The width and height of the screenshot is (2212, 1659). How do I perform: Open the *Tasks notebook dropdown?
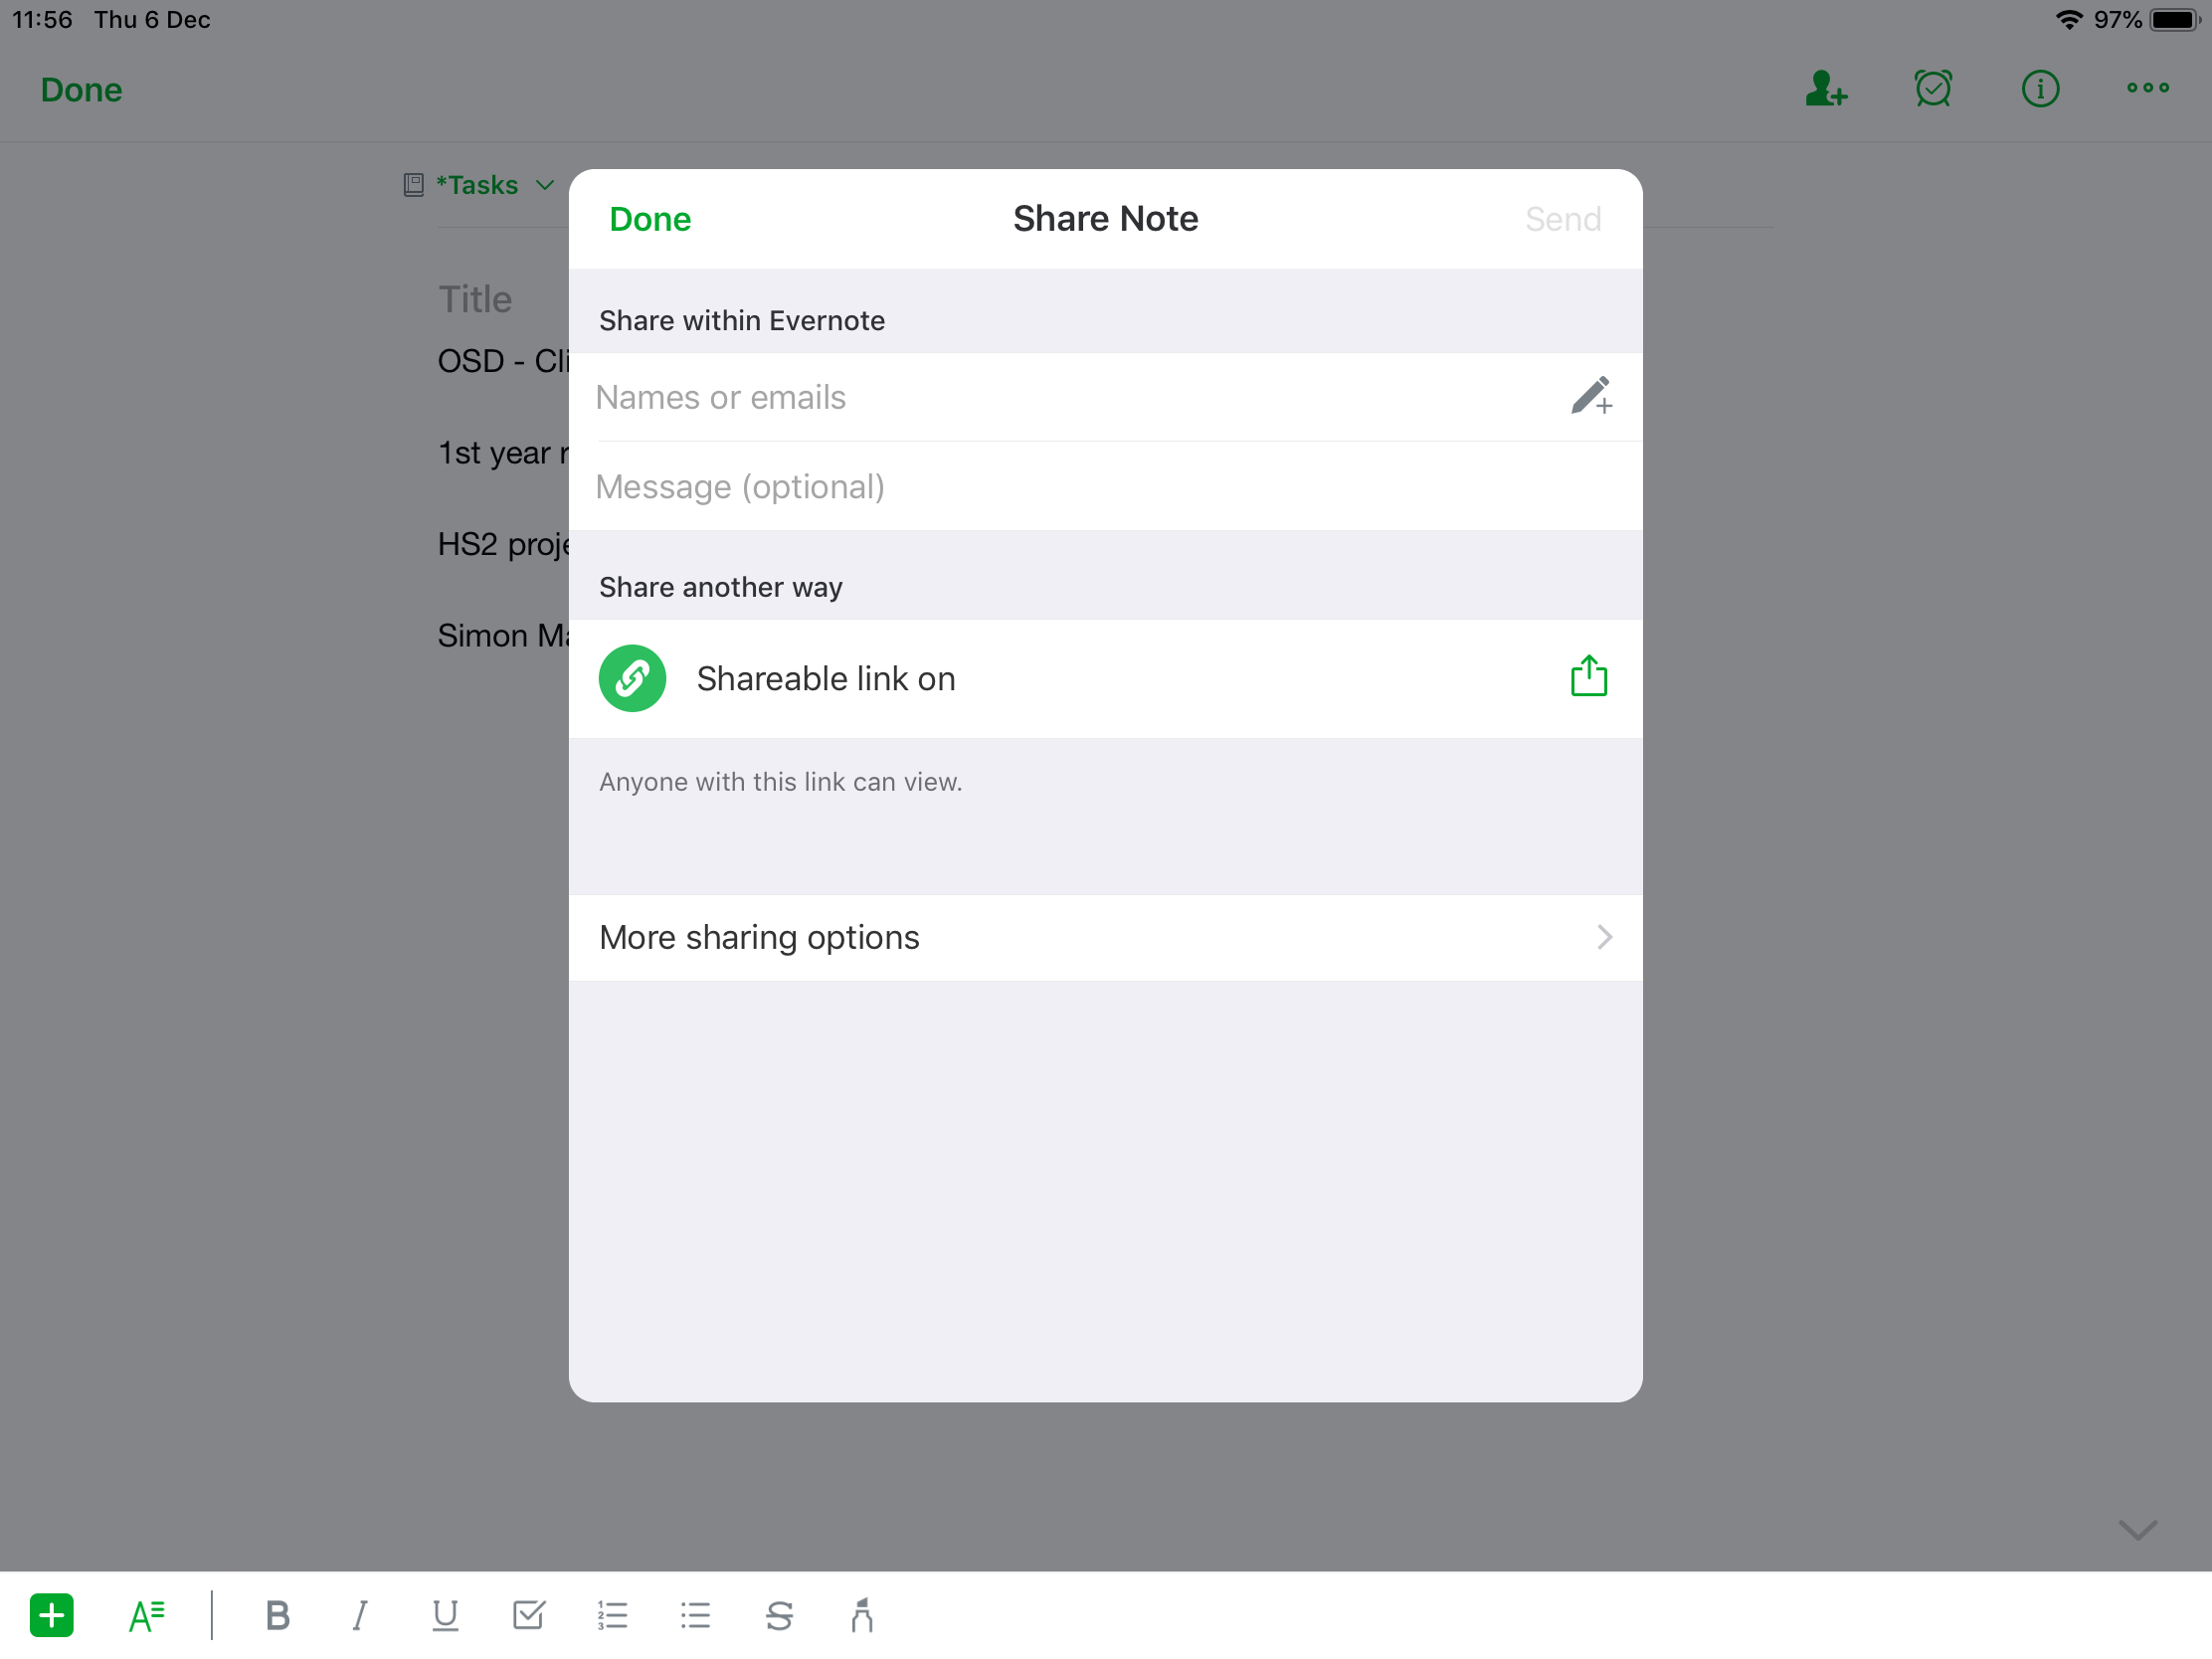pos(495,185)
